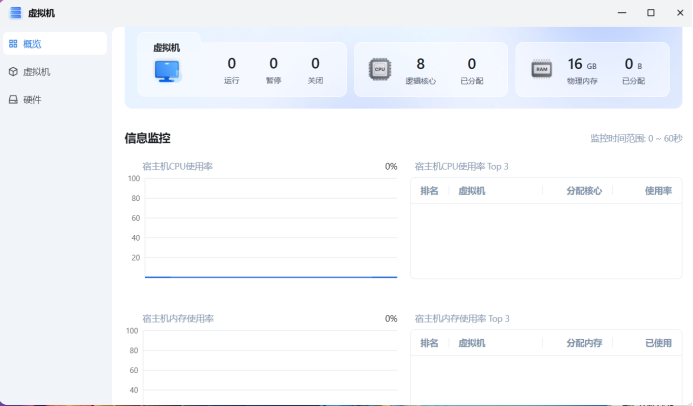Close the 虚拟机 window
The image size is (693, 406).
(680, 13)
